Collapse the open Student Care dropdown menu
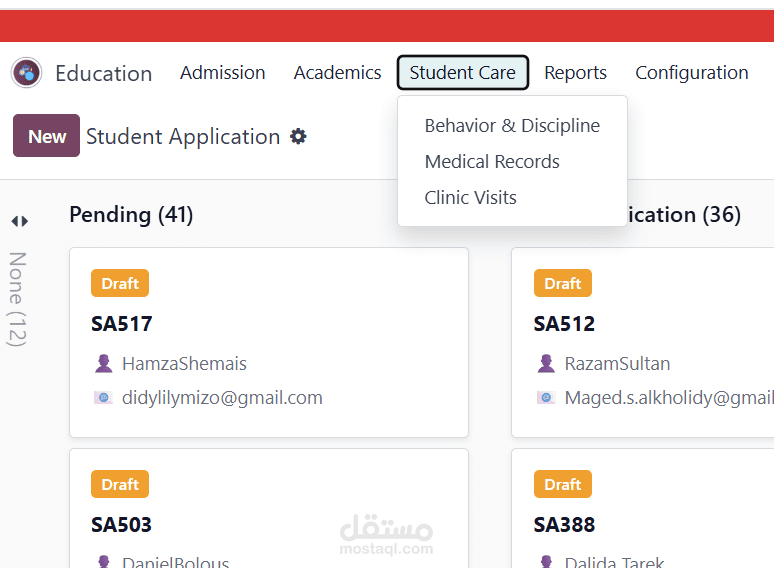This screenshot has width=774, height=568. pos(463,73)
